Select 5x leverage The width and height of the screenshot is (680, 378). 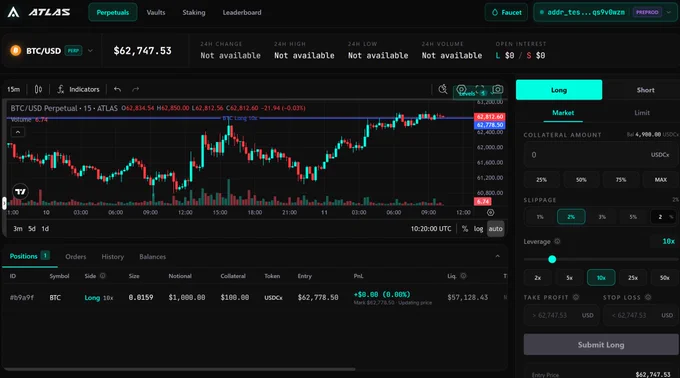pyautogui.click(x=569, y=277)
